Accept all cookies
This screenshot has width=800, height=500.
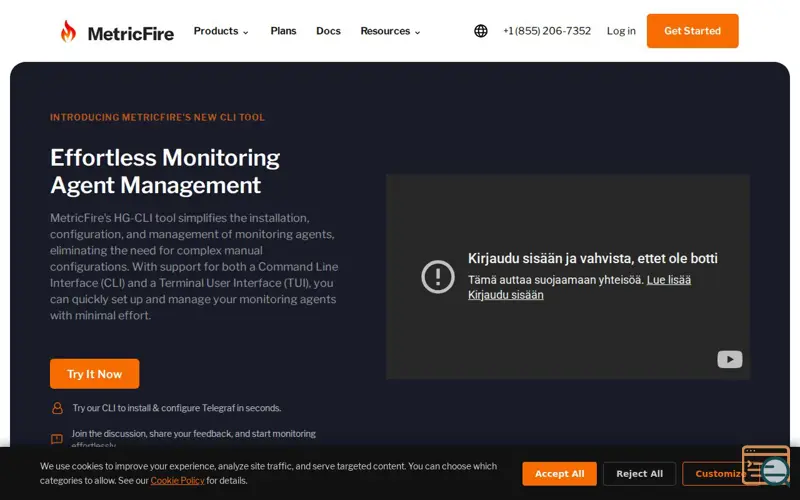(x=559, y=474)
